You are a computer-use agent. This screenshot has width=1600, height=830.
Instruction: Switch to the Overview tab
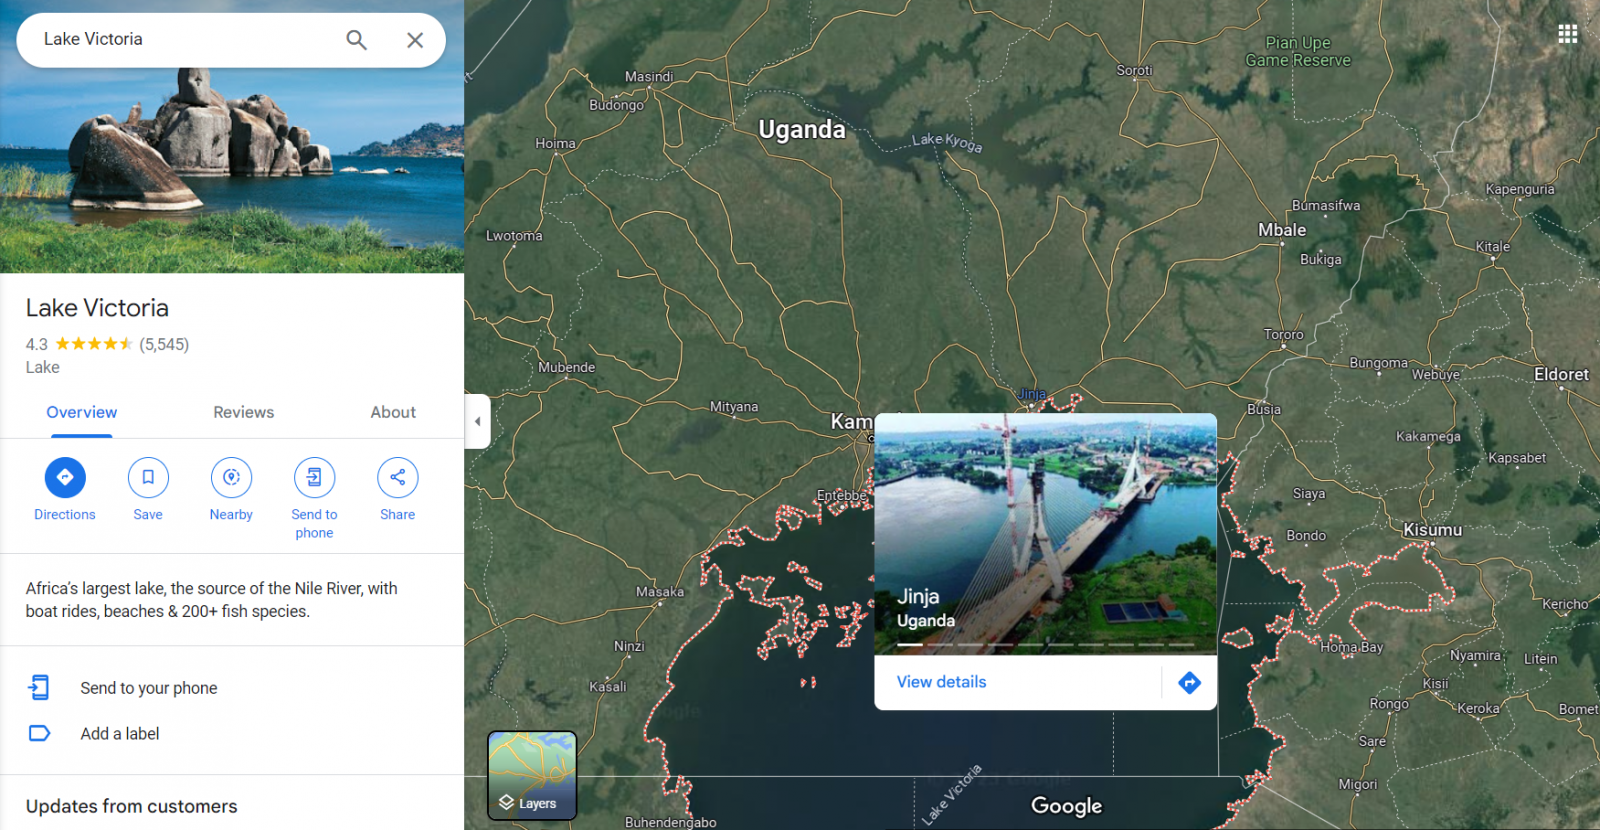point(82,412)
